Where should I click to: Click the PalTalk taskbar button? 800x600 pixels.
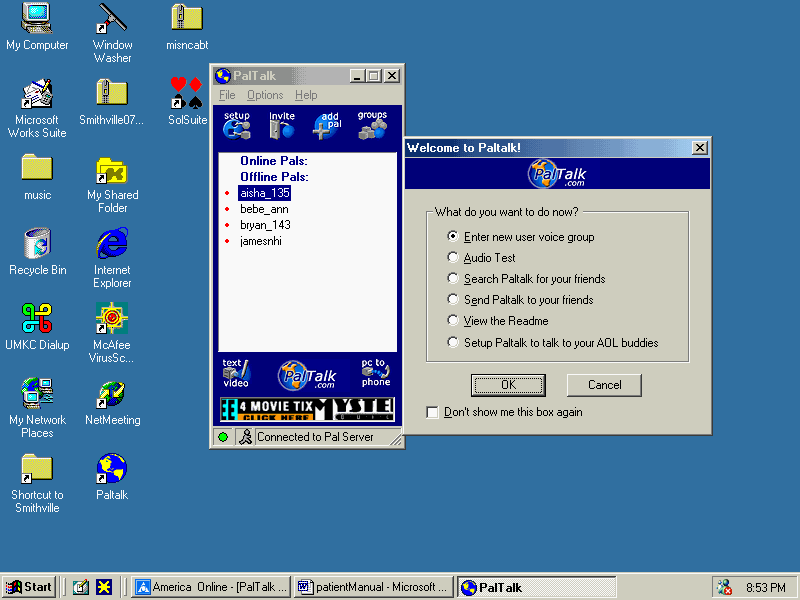point(536,587)
